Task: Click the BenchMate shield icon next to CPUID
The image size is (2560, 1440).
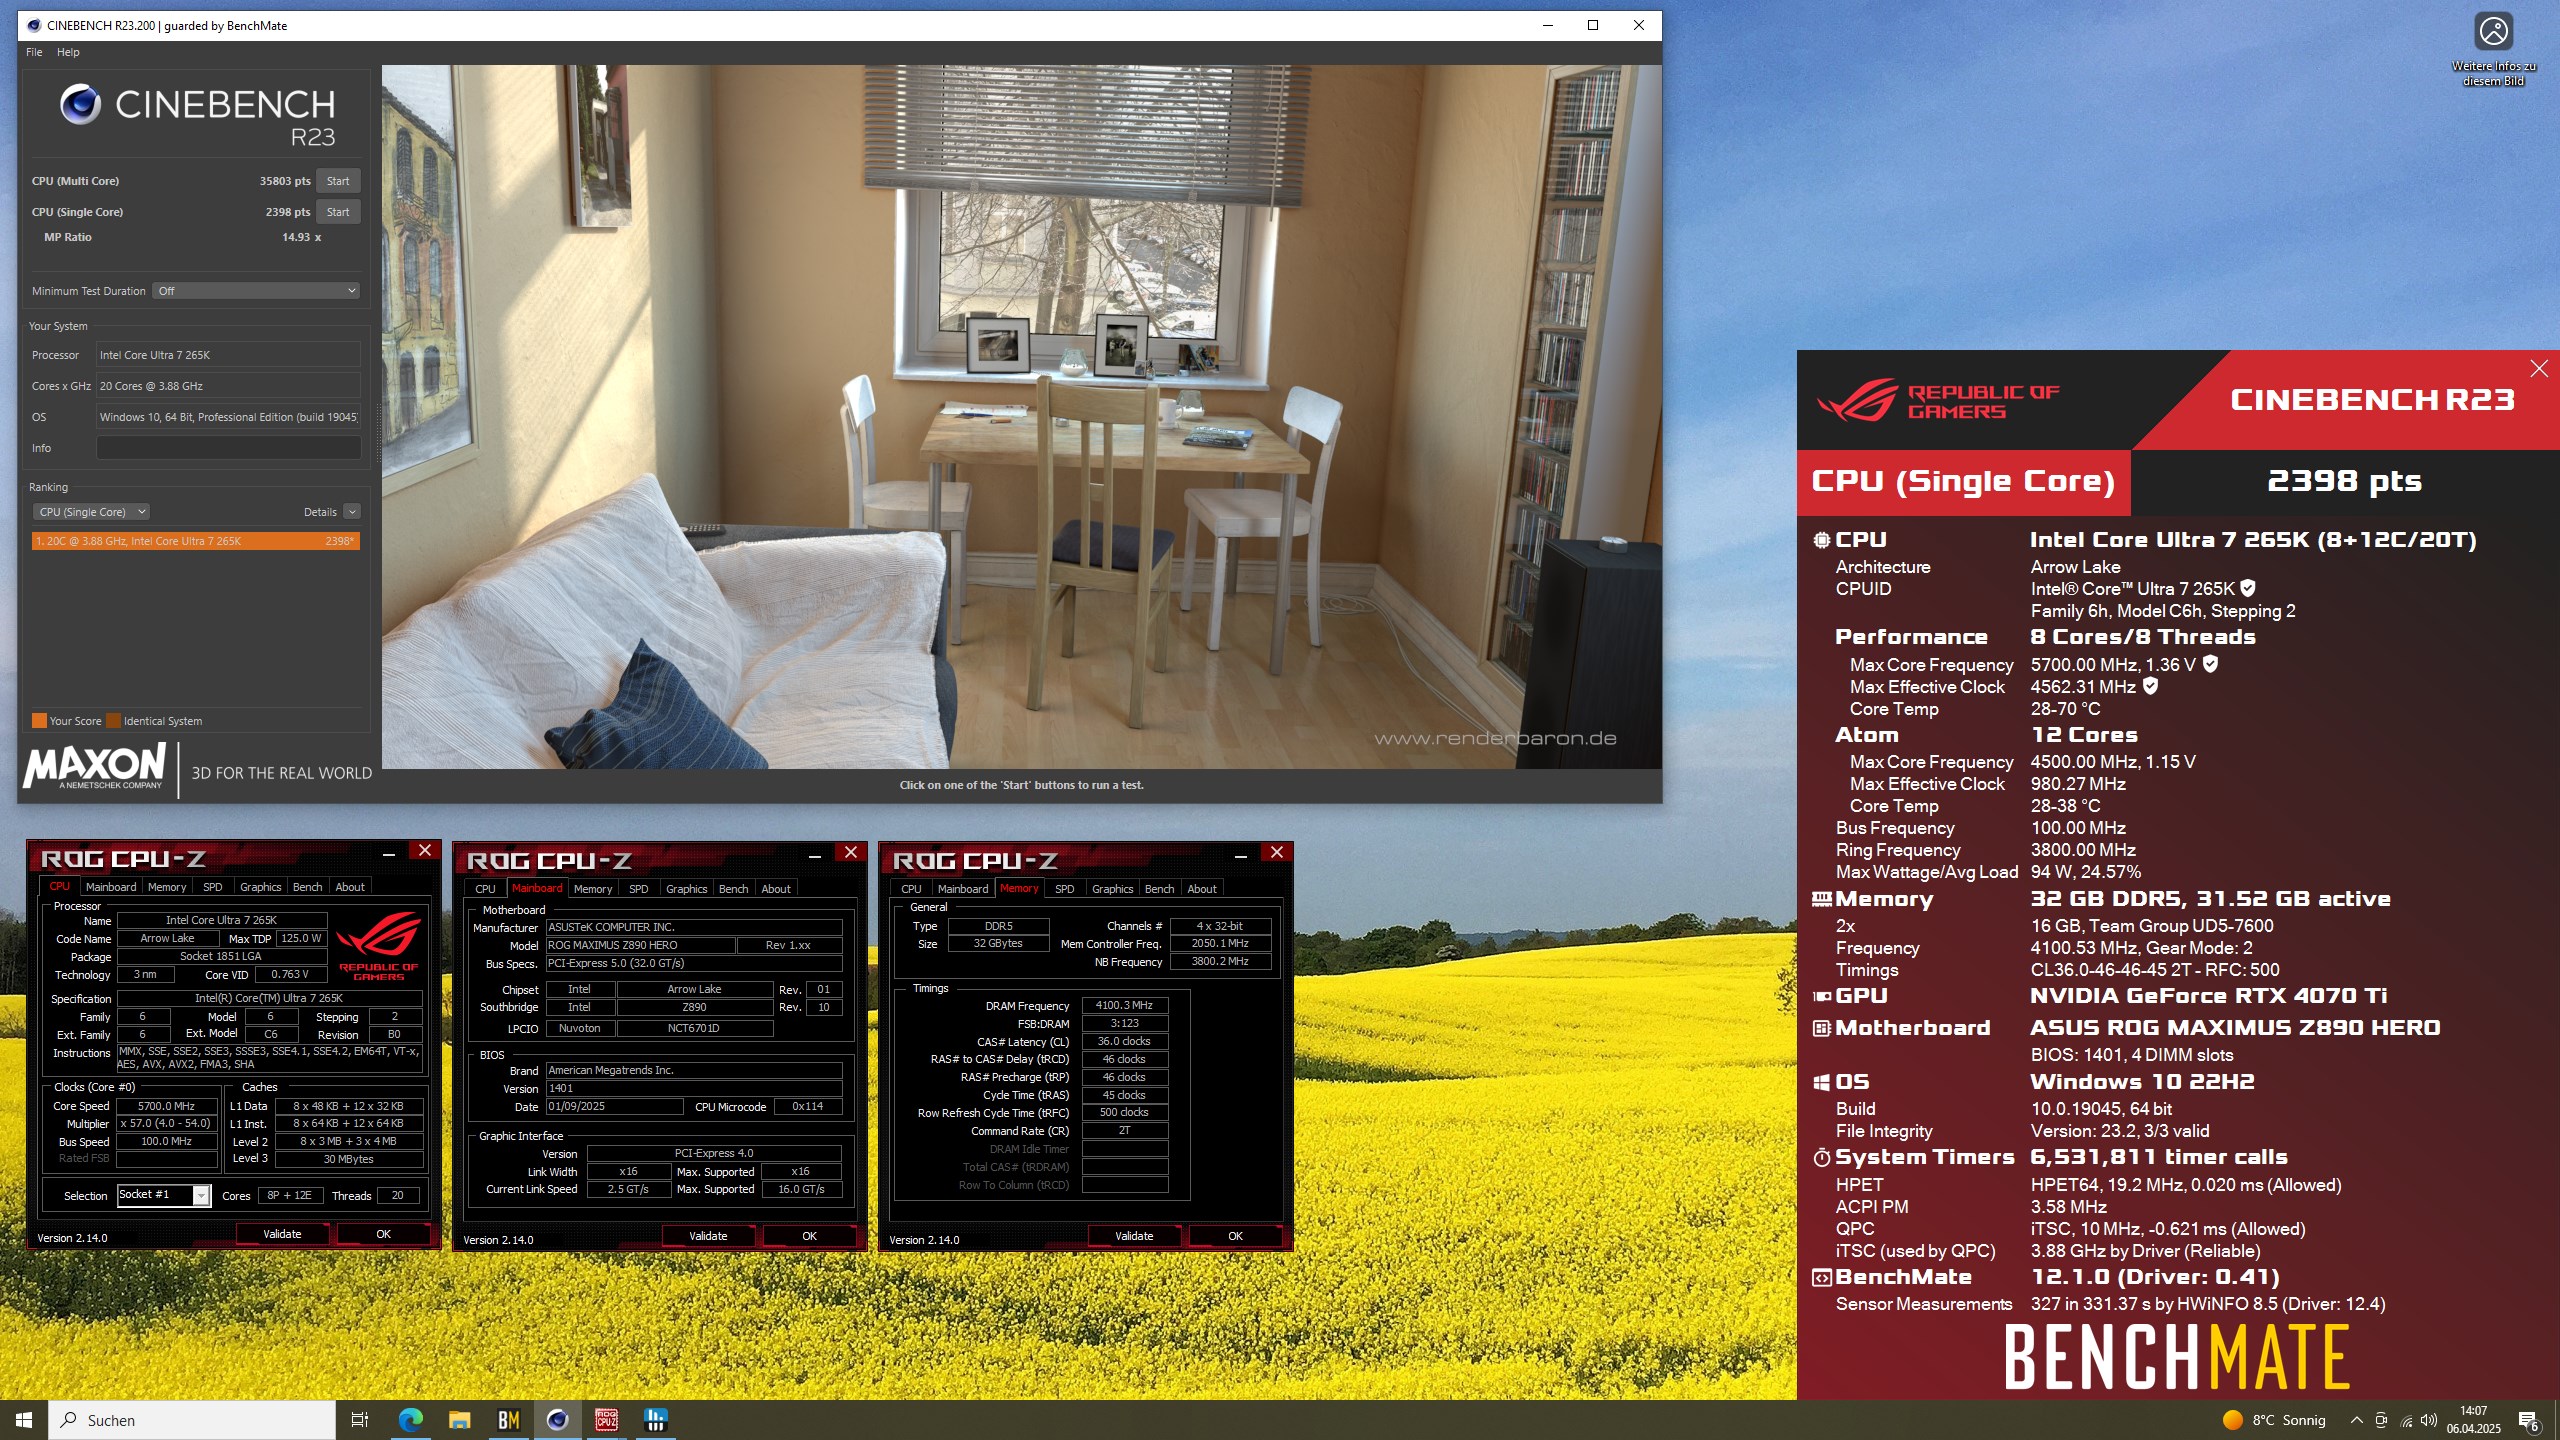Action: pyautogui.click(x=2248, y=588)
